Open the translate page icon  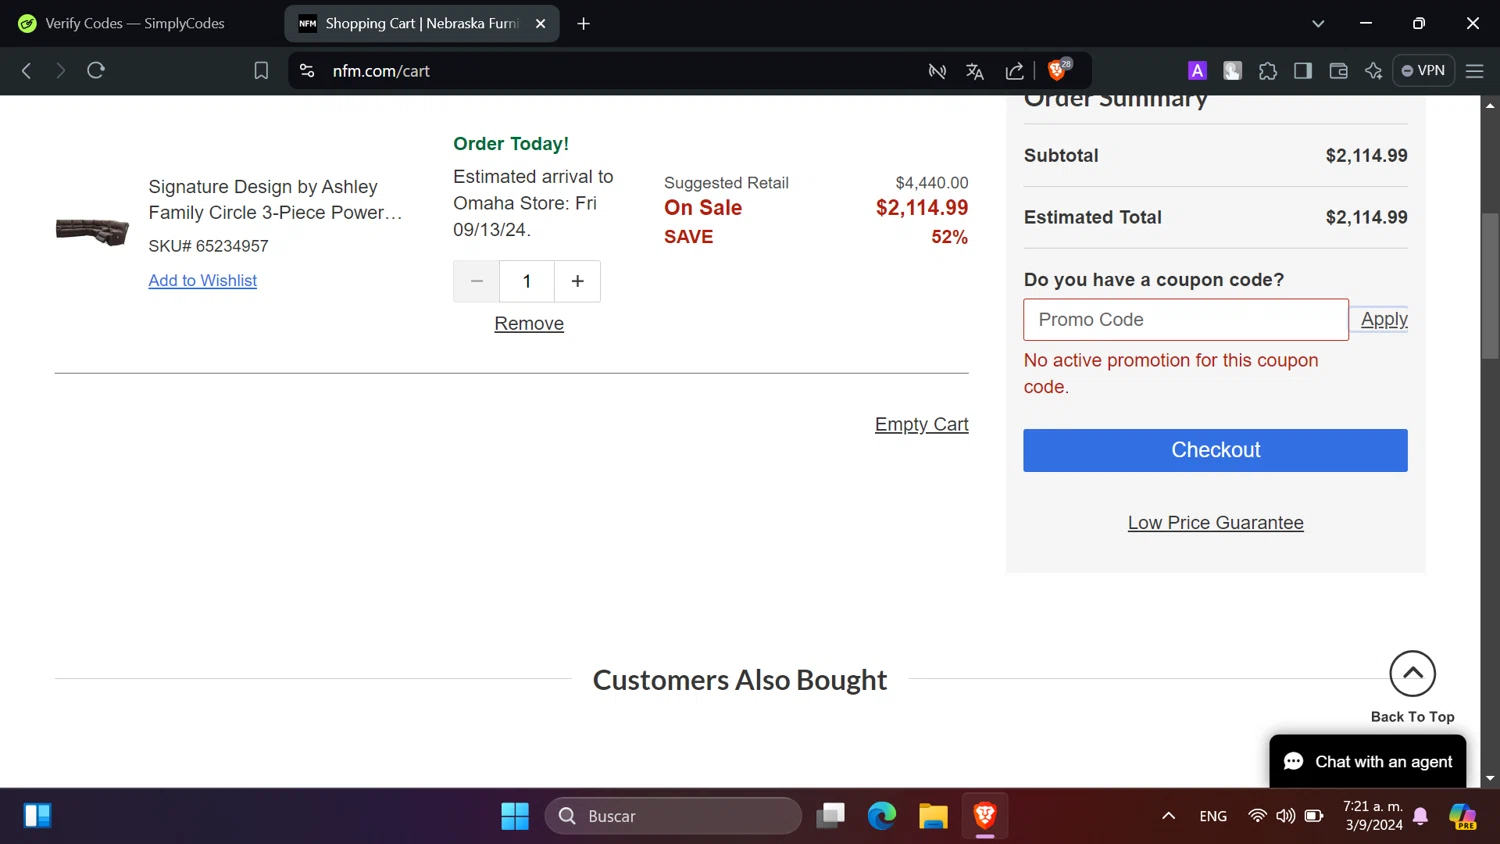(975, 71)
